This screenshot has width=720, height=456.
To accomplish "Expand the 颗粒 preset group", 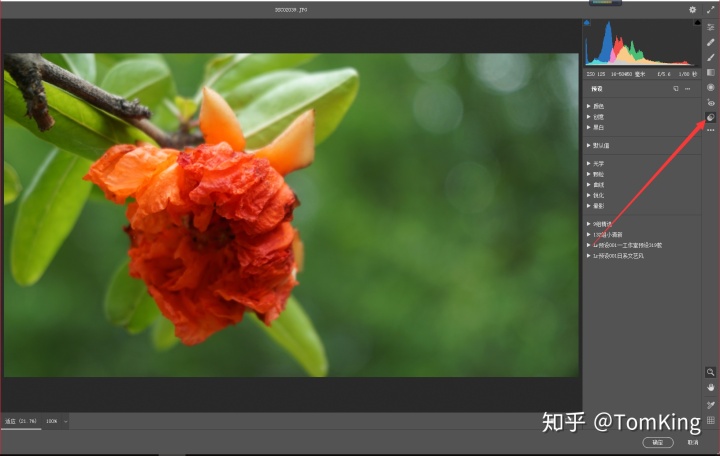I will pyautogui.click(x=595, y=174).
